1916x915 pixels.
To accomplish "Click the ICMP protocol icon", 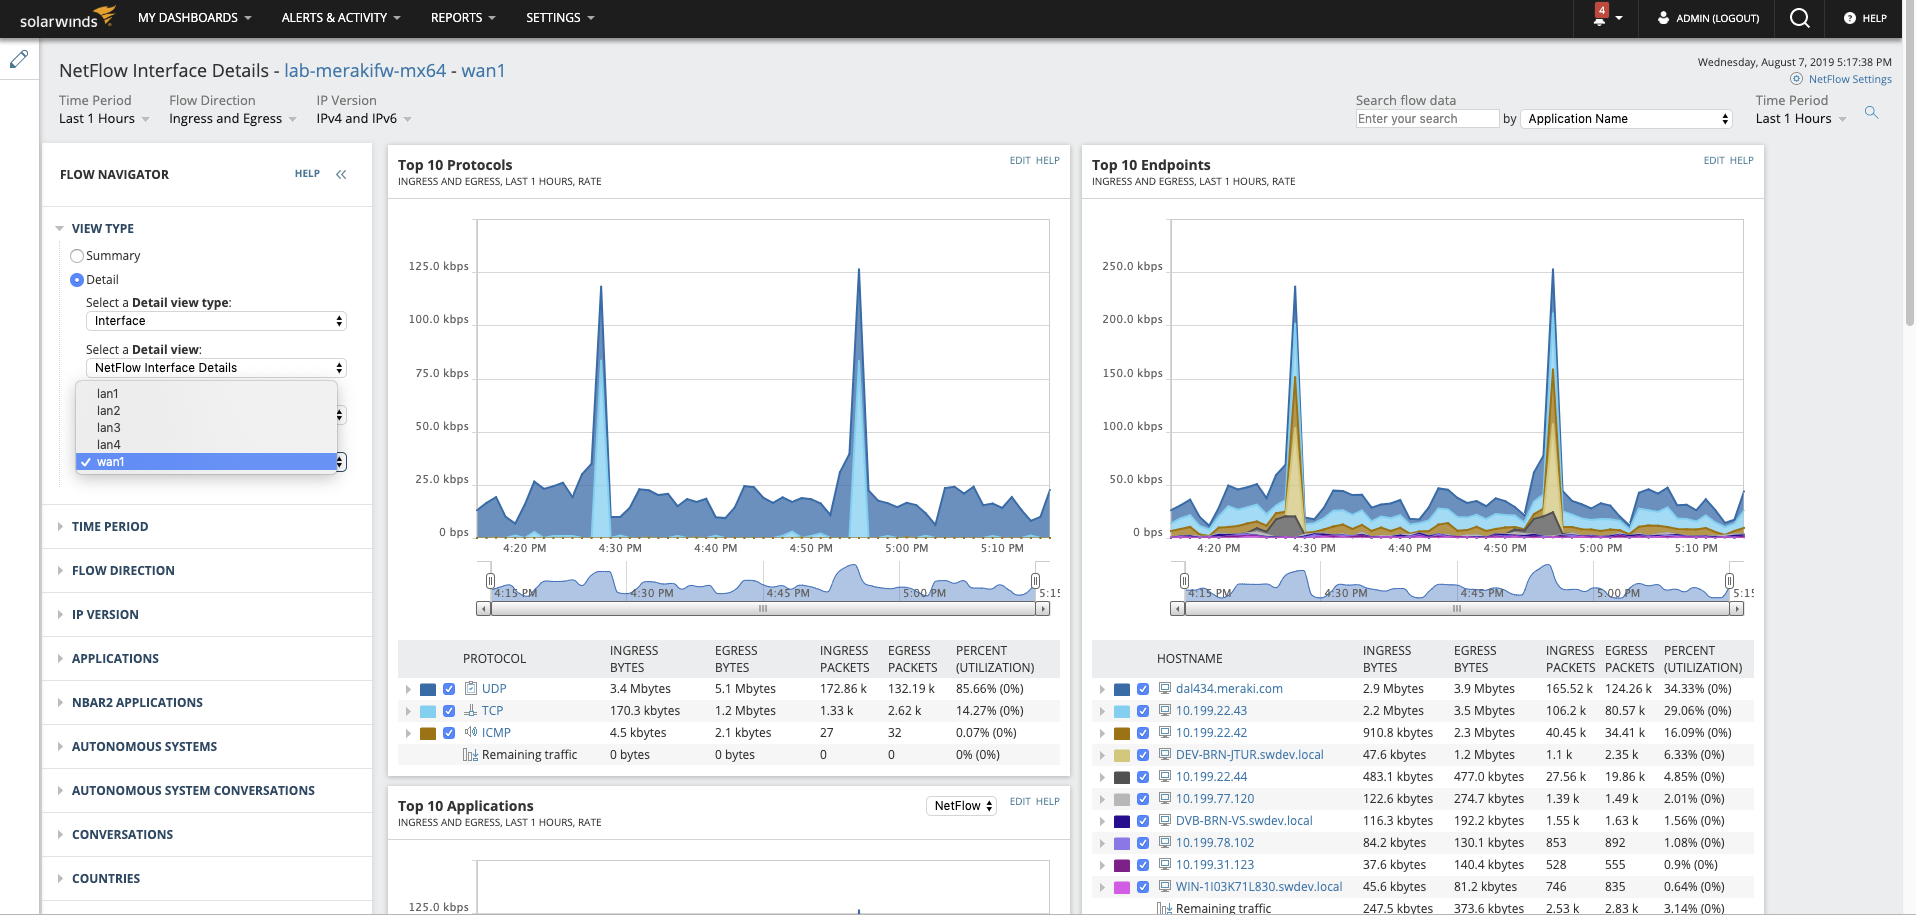I will tap(471, 732).
